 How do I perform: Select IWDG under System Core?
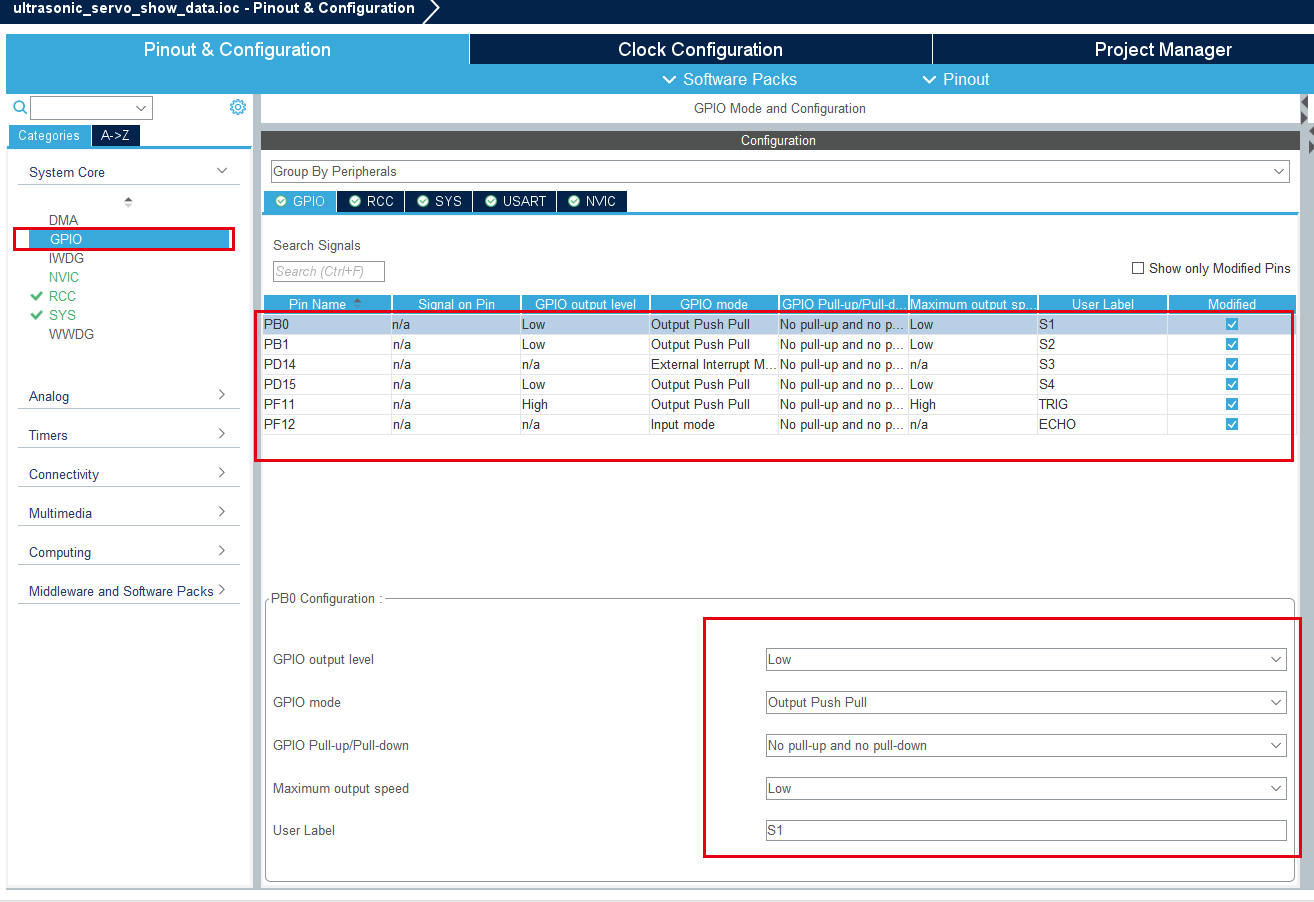click(x=66, y=258)
